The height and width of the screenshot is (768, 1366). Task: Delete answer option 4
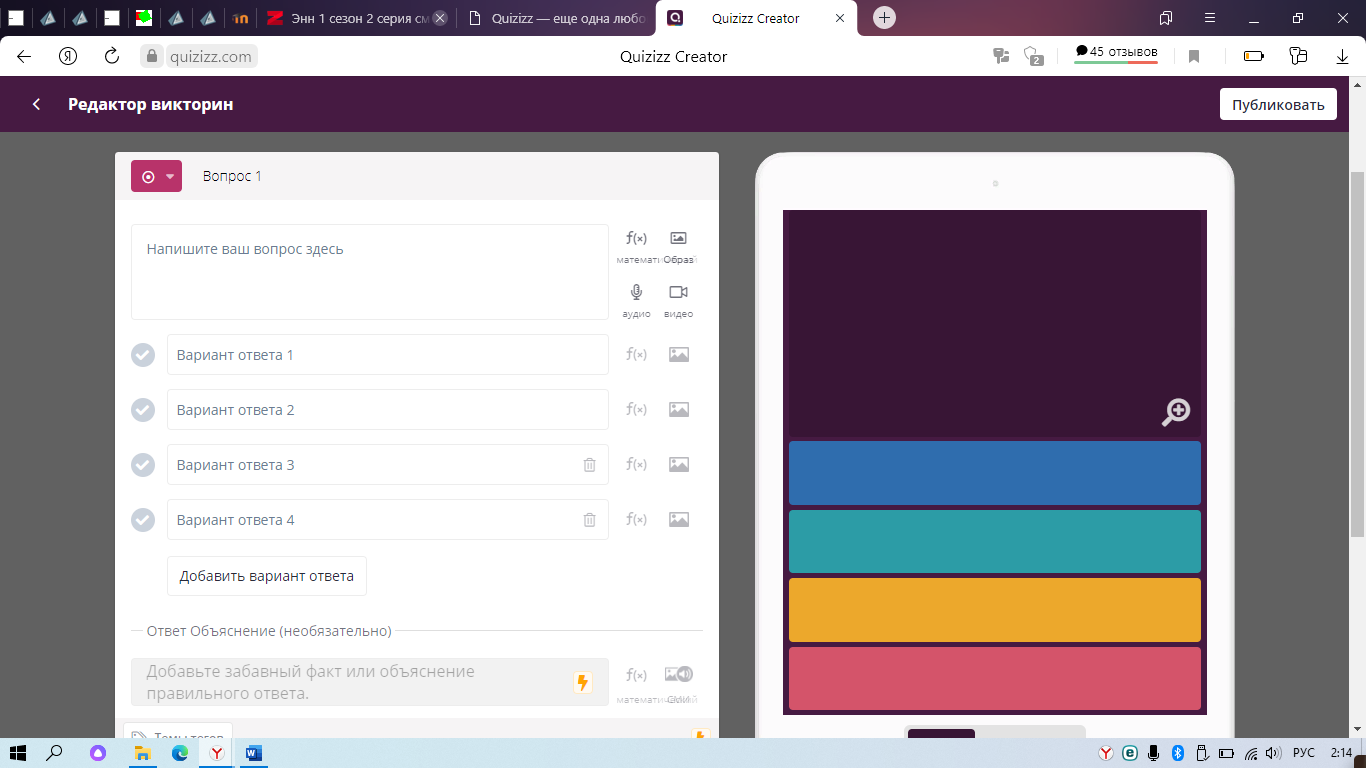[x=590, y=520]
